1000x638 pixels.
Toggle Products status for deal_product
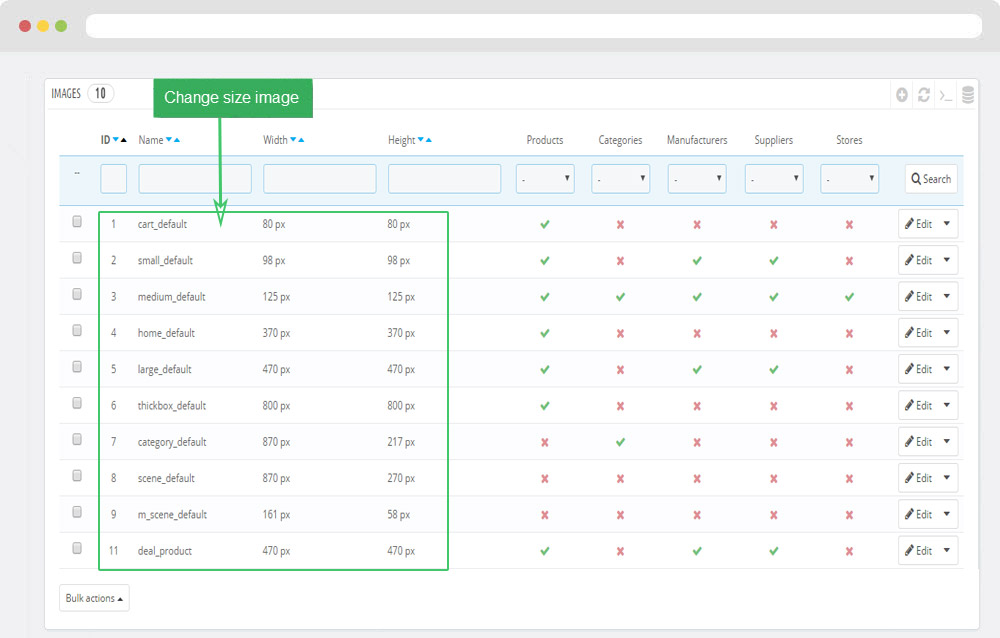[x=545, y=551]
